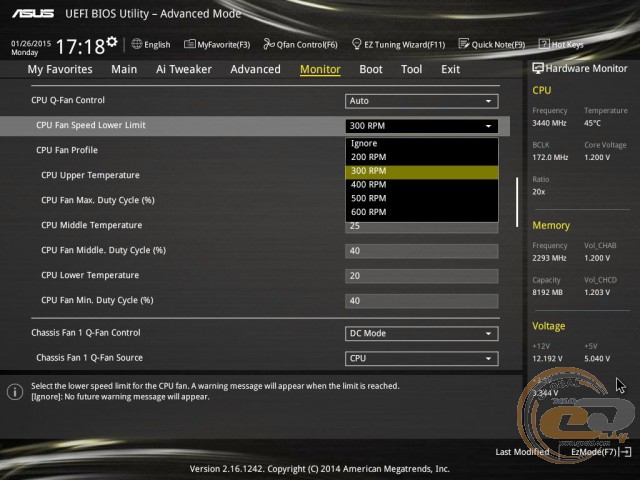Viewport: 640px width, 480px height.
Task: Click the CPU Lower Temperature field
Action: click(x=422, y=276)
